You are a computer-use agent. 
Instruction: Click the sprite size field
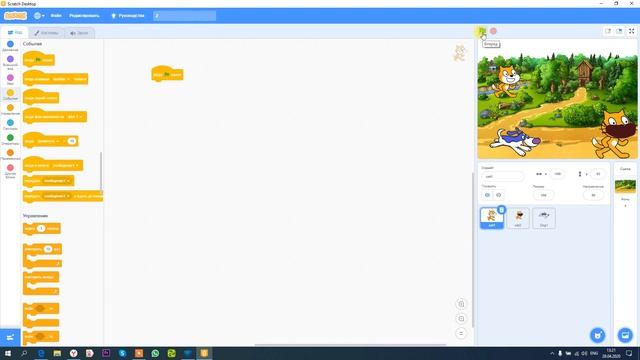[x=543, y=195]
